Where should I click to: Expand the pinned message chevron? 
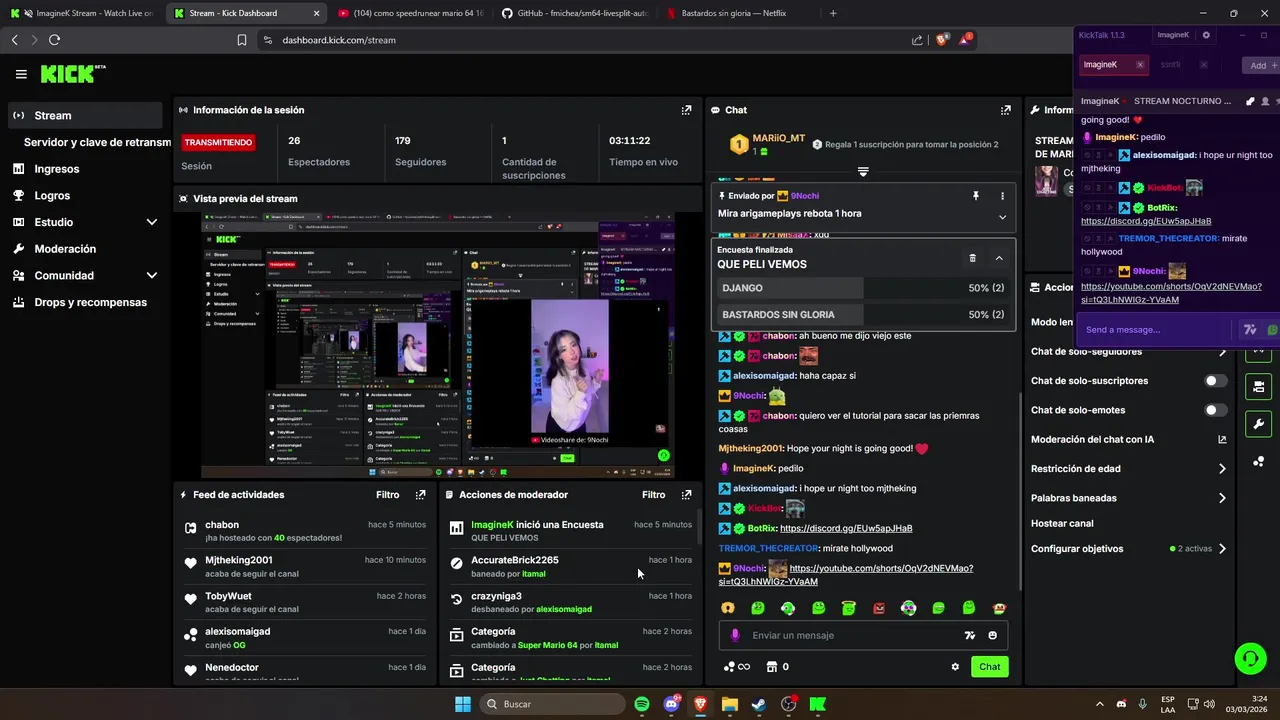(1002, 217)
